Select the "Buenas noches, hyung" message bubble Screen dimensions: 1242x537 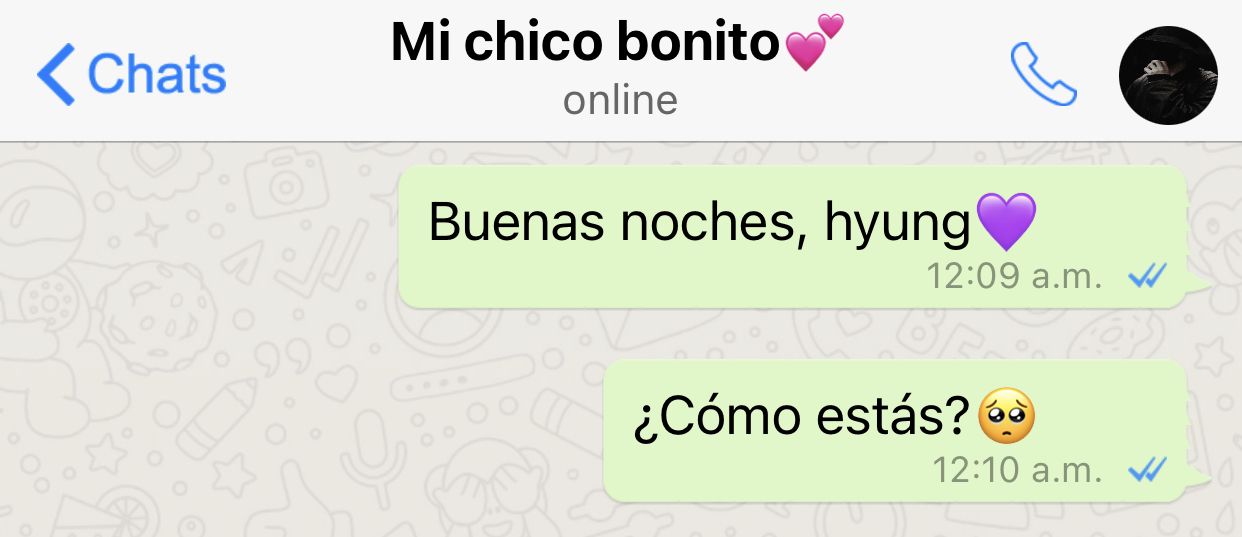pos(794,237)
